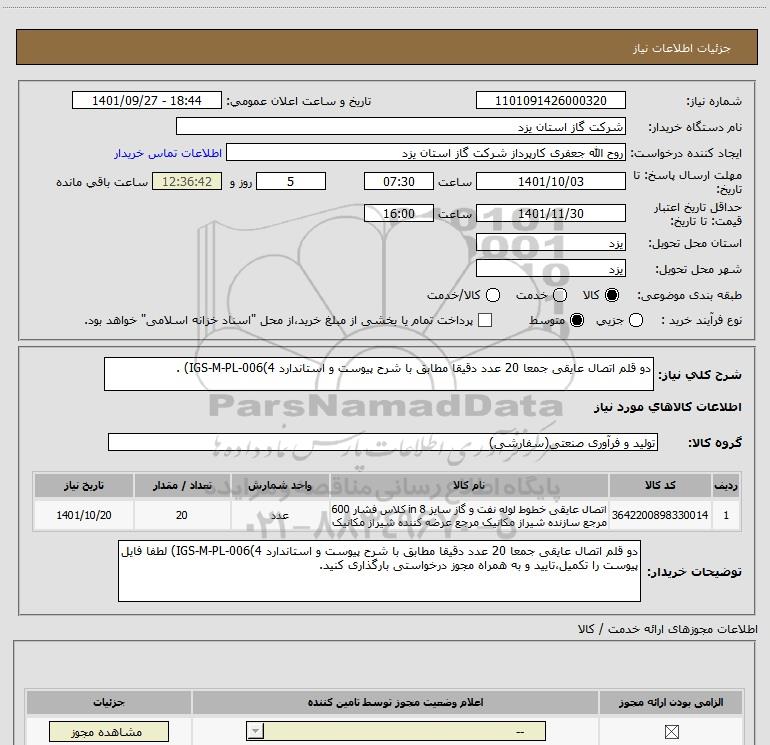This screenshot has height=745, width=770.
Task: Click the تاریخ نیاز column header
Action: (83, 485)
